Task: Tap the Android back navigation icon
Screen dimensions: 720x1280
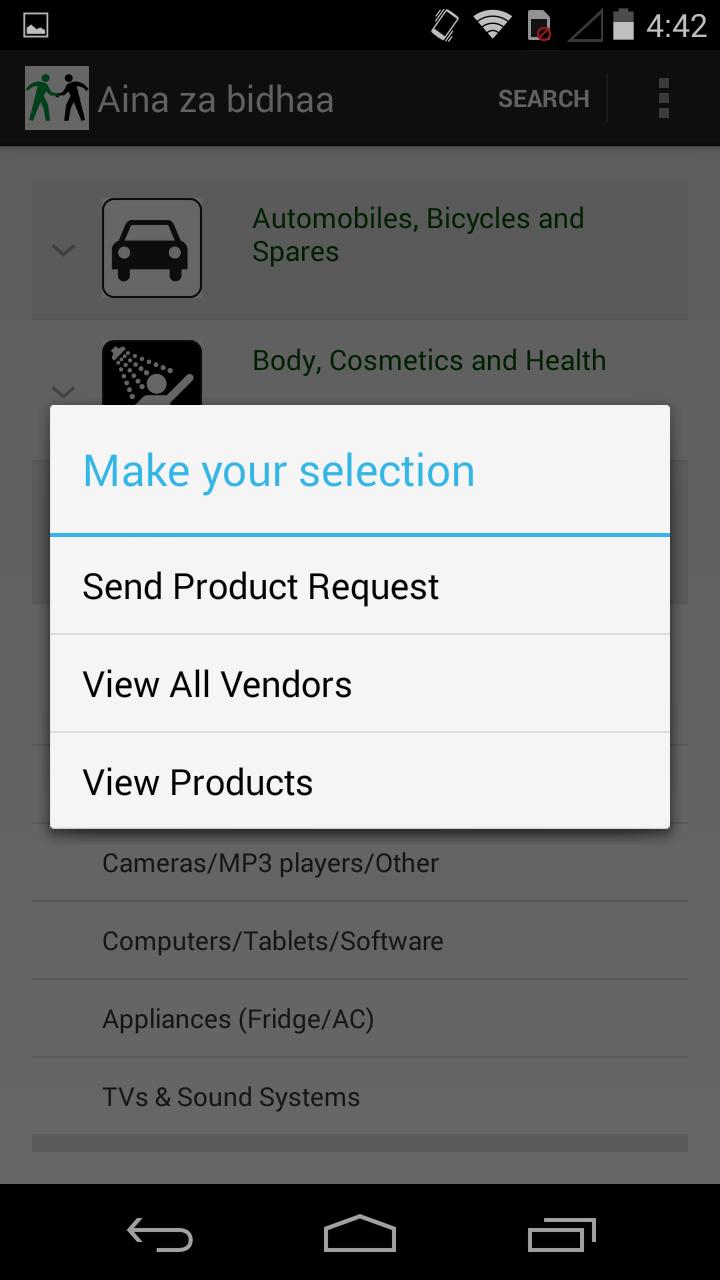Action: coord(160,1234)
